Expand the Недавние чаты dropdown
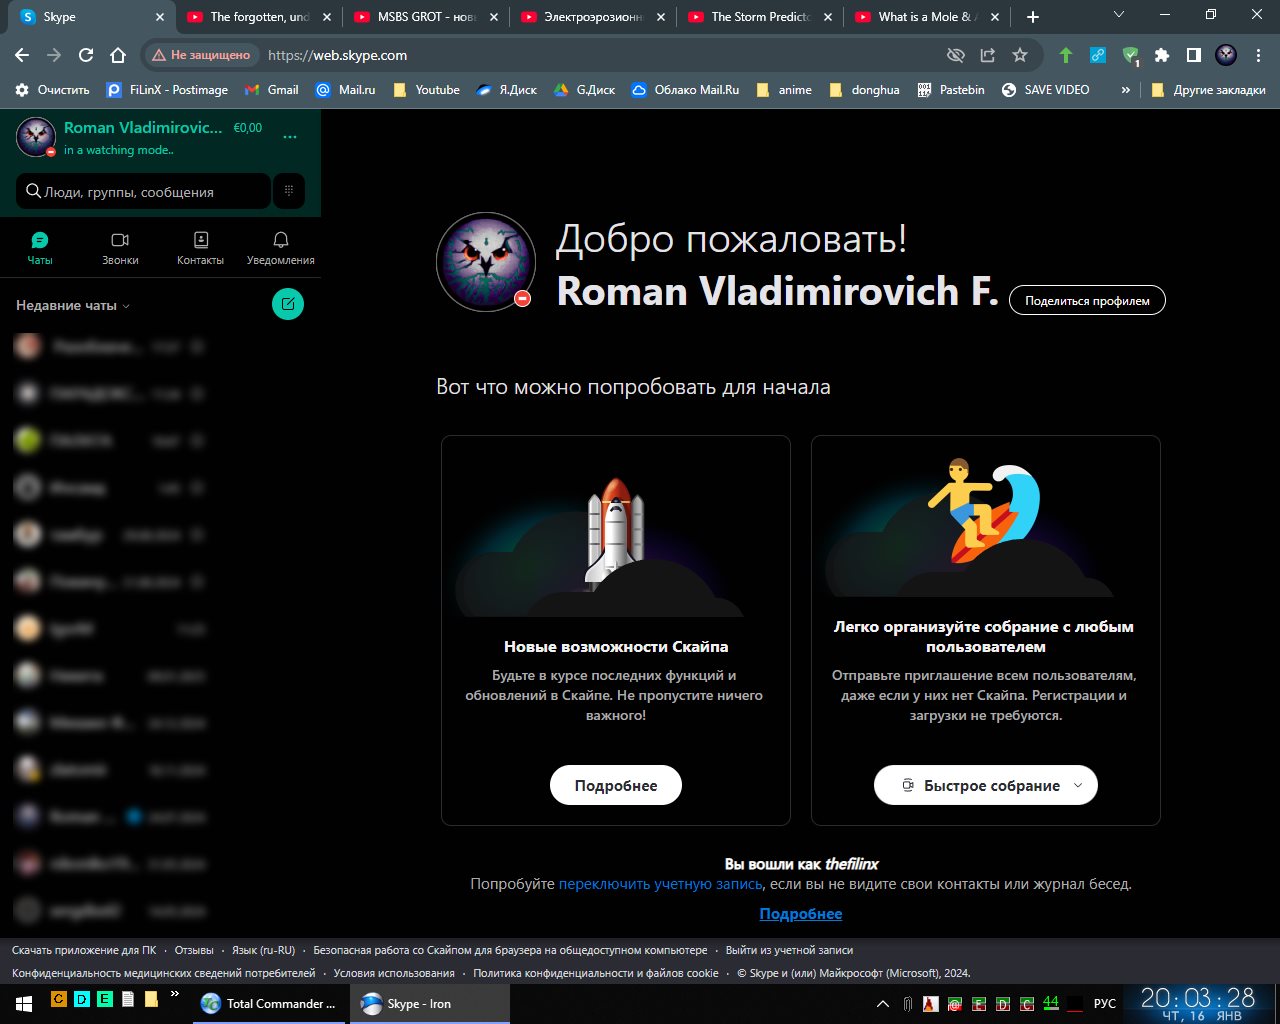 click(73, 305)
